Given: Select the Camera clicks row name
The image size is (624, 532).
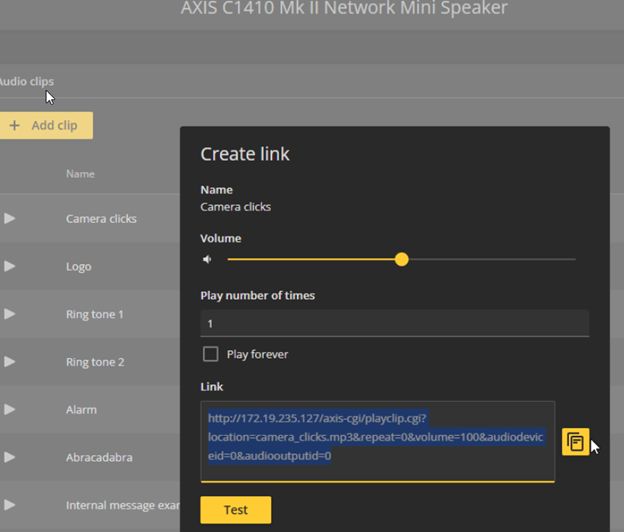Looking at the screenshot, I should 101,218.
